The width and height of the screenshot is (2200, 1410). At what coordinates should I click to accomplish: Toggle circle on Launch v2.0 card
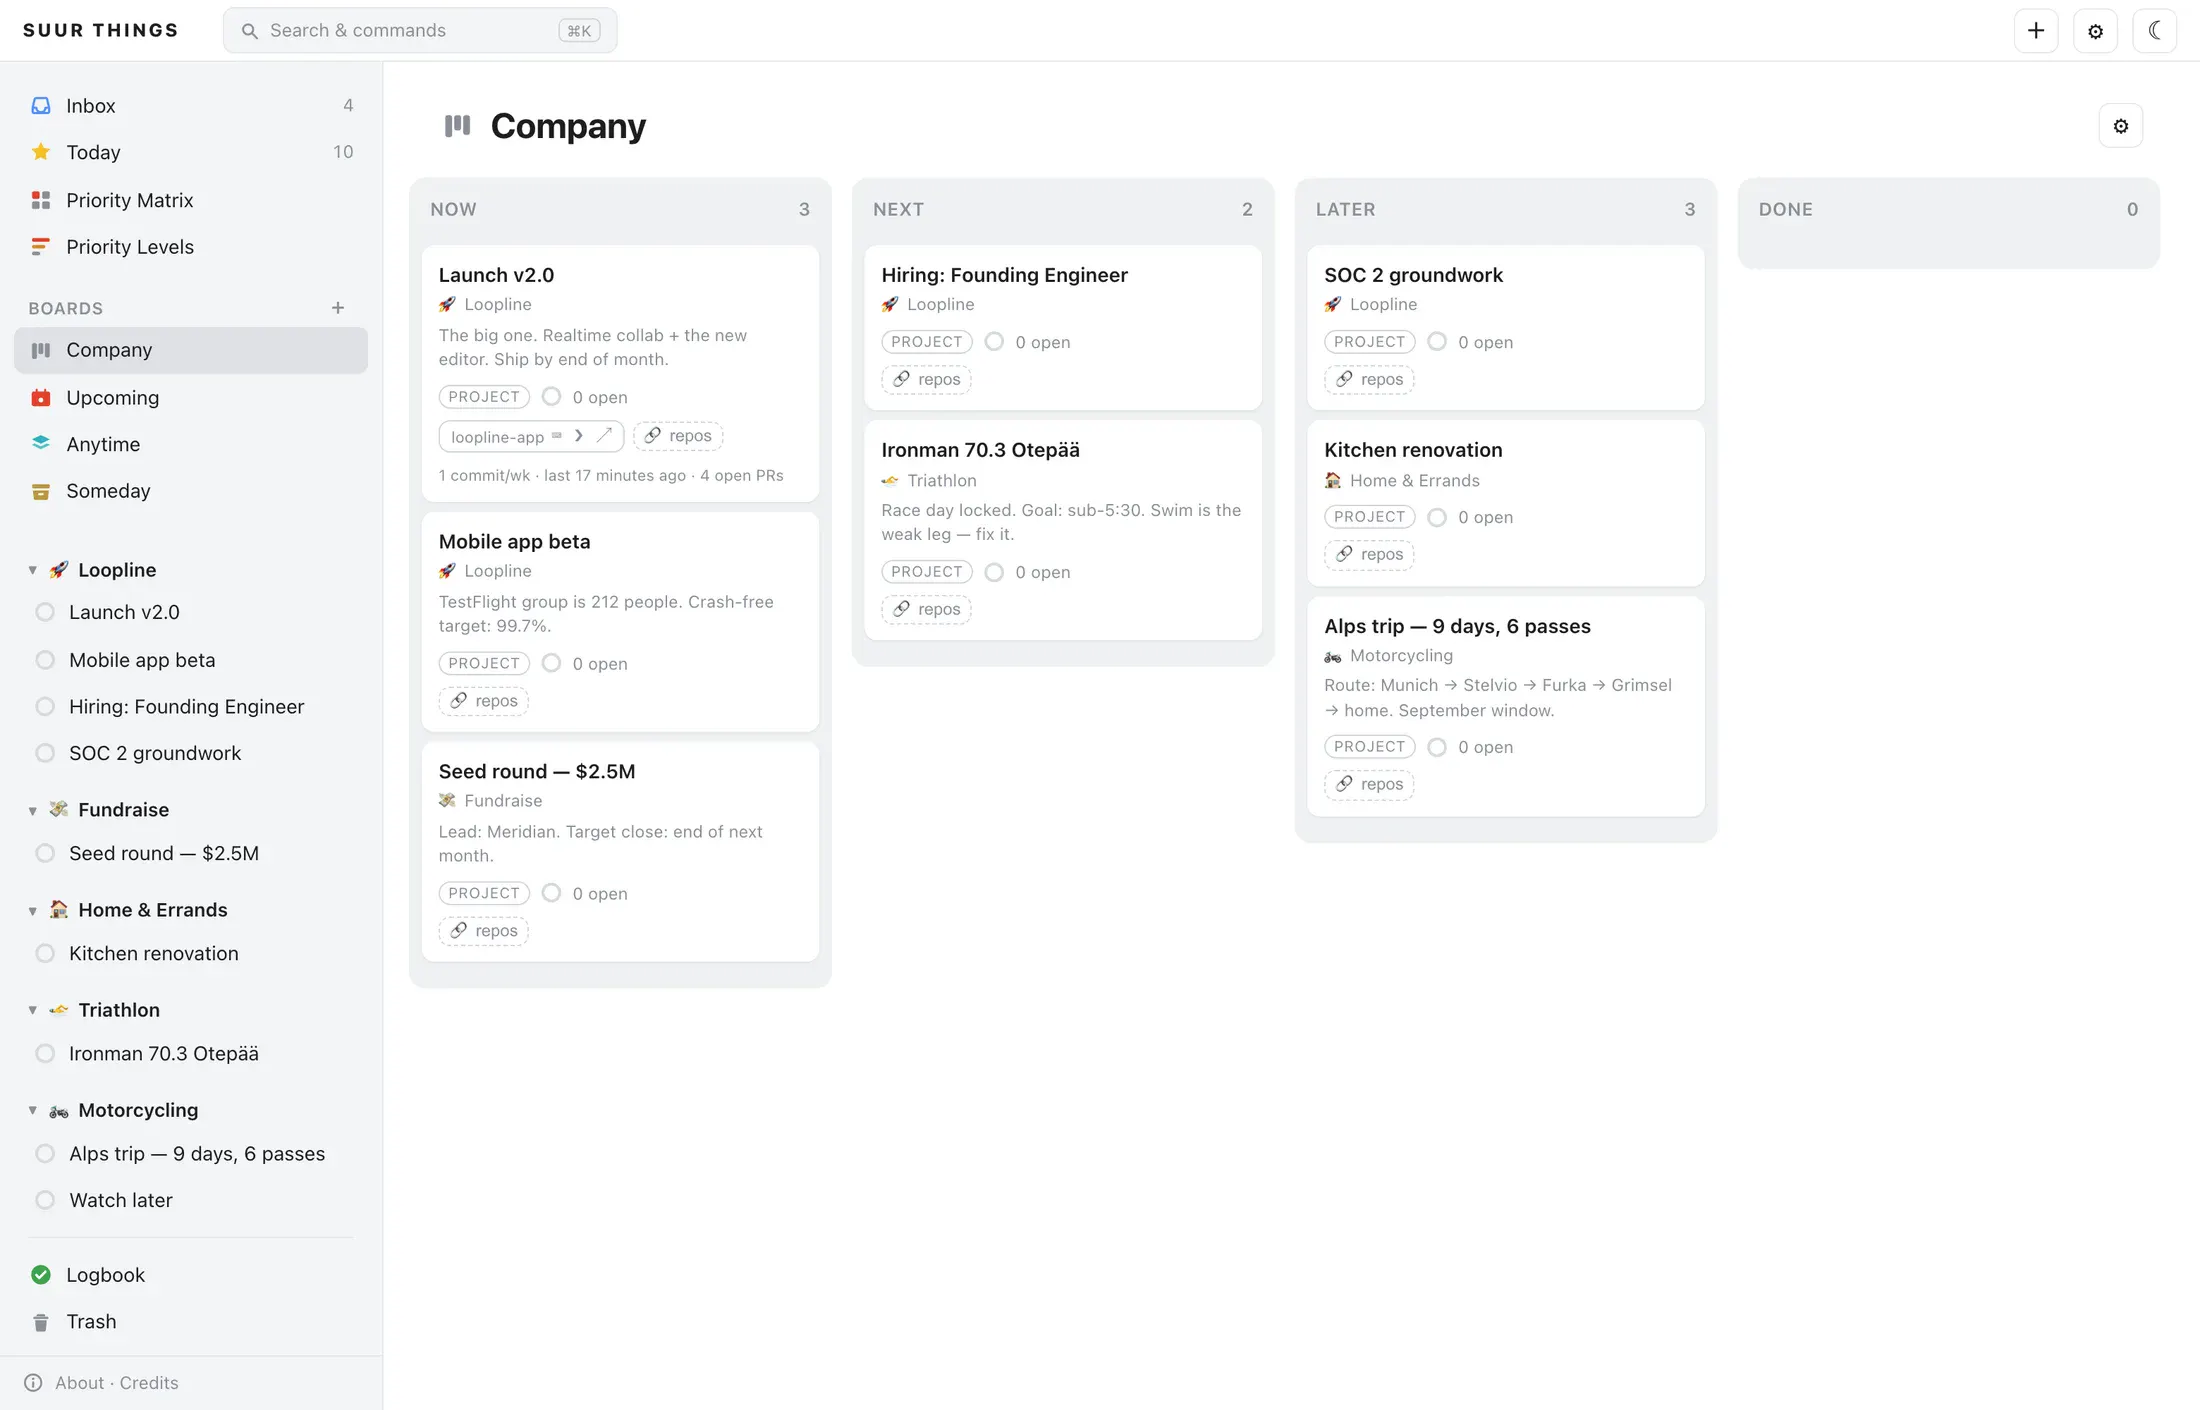(551, 397)
